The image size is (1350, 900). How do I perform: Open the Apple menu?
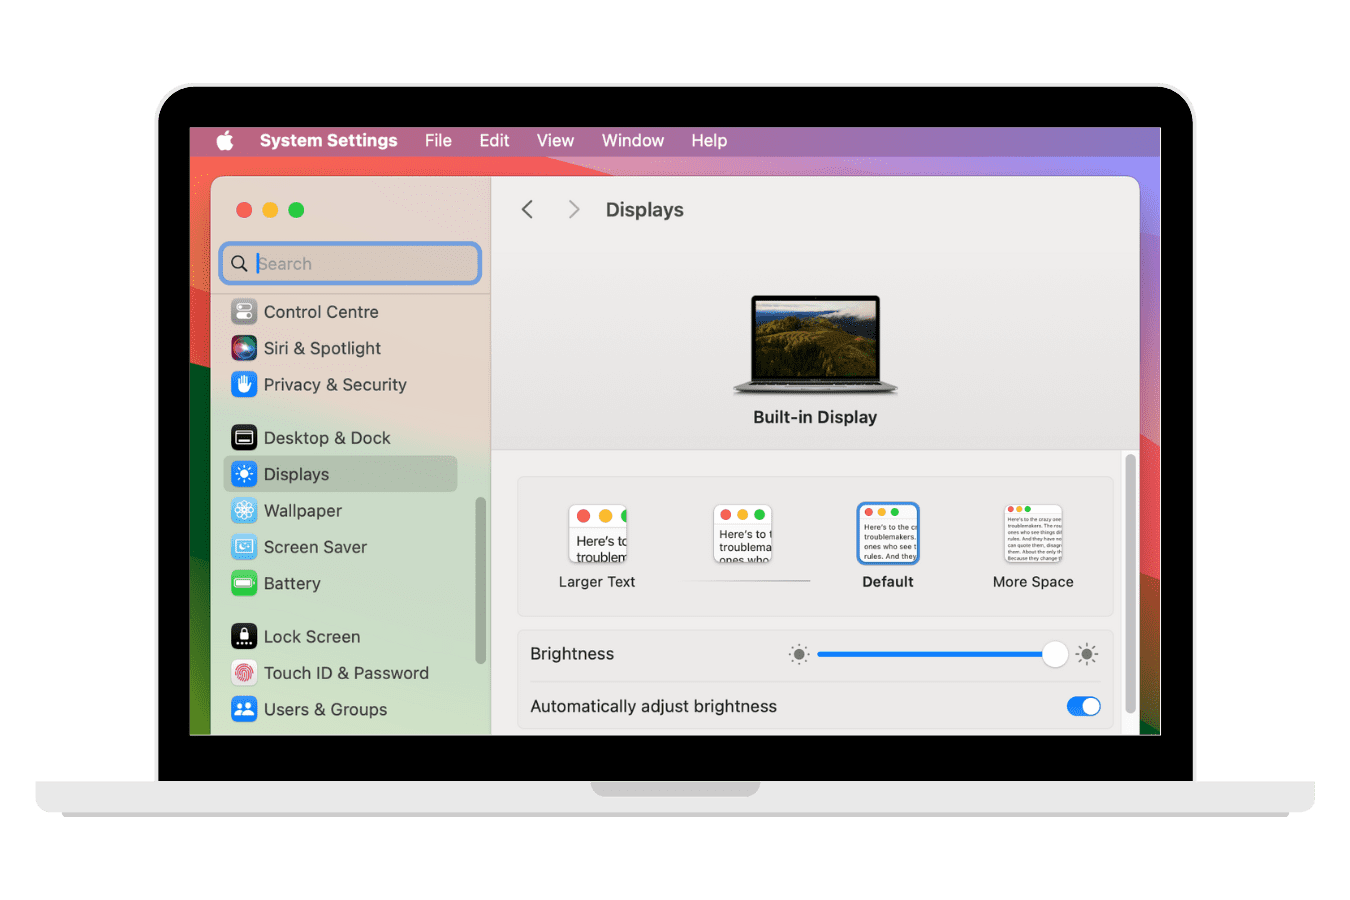(x=225, y=140)
